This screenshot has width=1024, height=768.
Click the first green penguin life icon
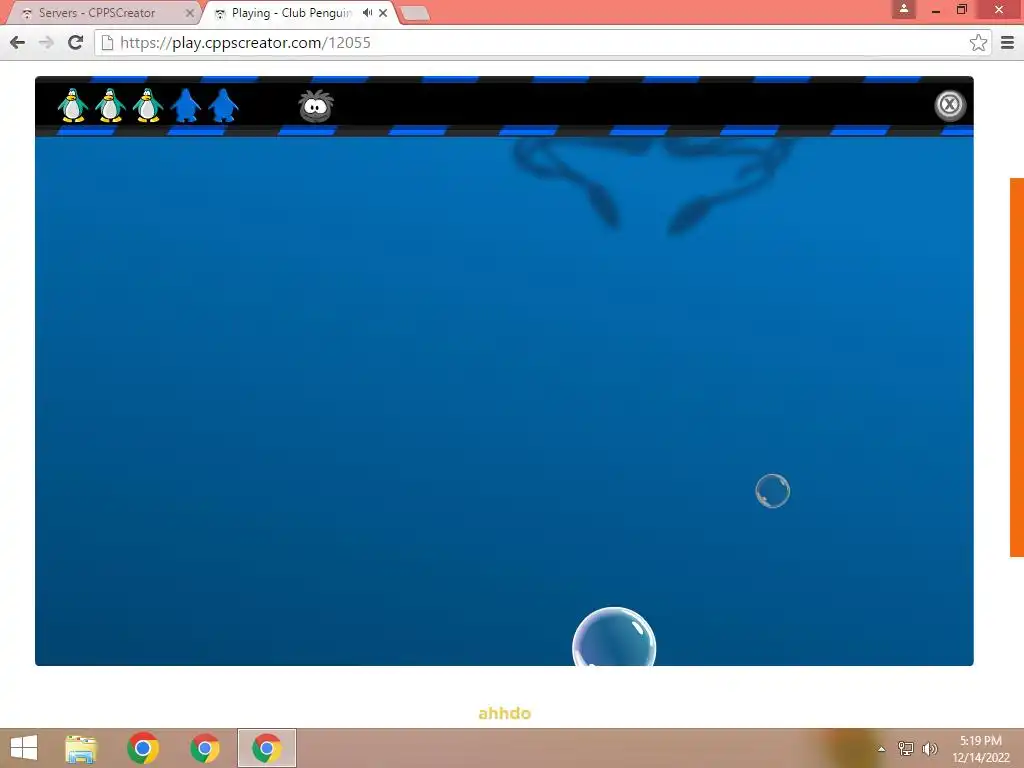[x=72, y=105]
